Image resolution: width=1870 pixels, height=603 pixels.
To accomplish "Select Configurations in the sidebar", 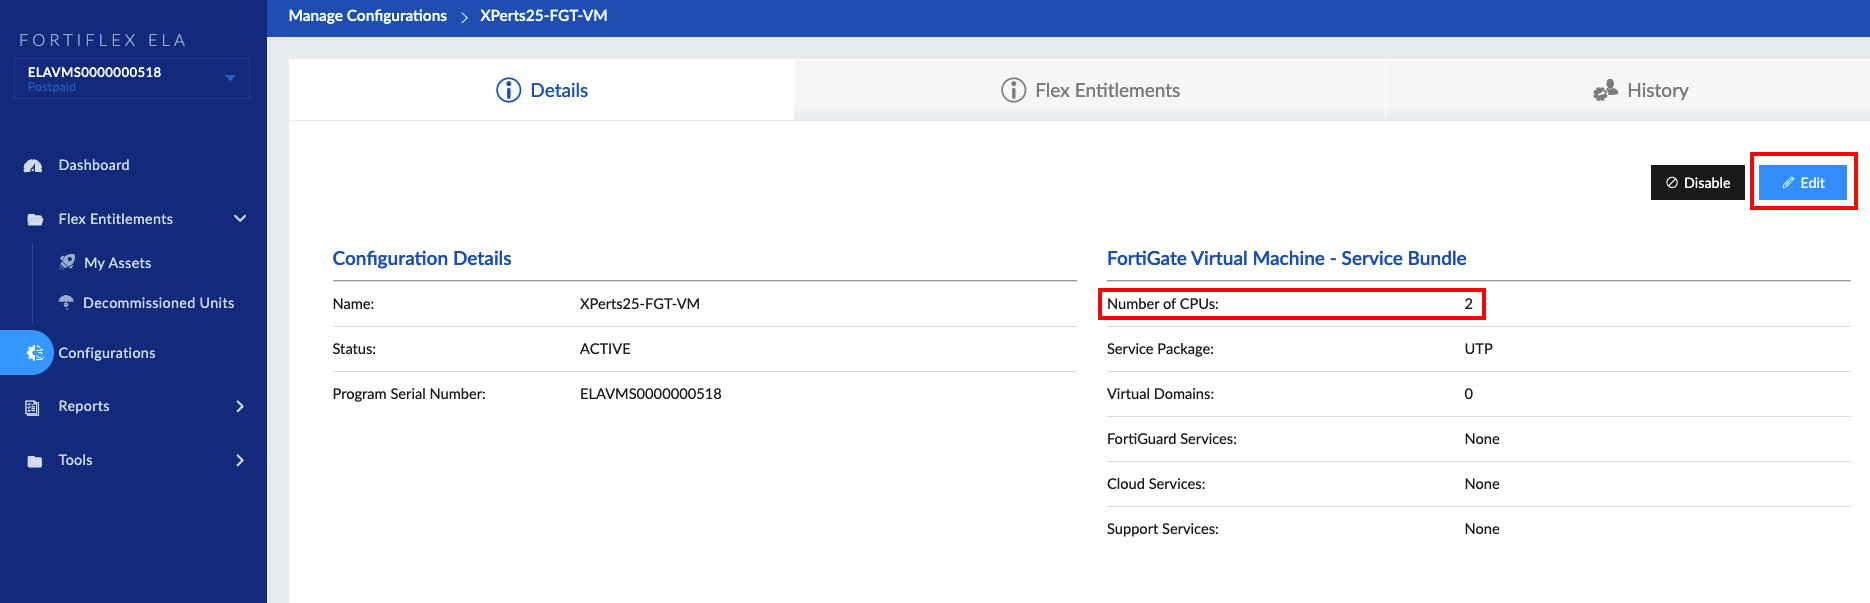I will [x=107, y=353].
